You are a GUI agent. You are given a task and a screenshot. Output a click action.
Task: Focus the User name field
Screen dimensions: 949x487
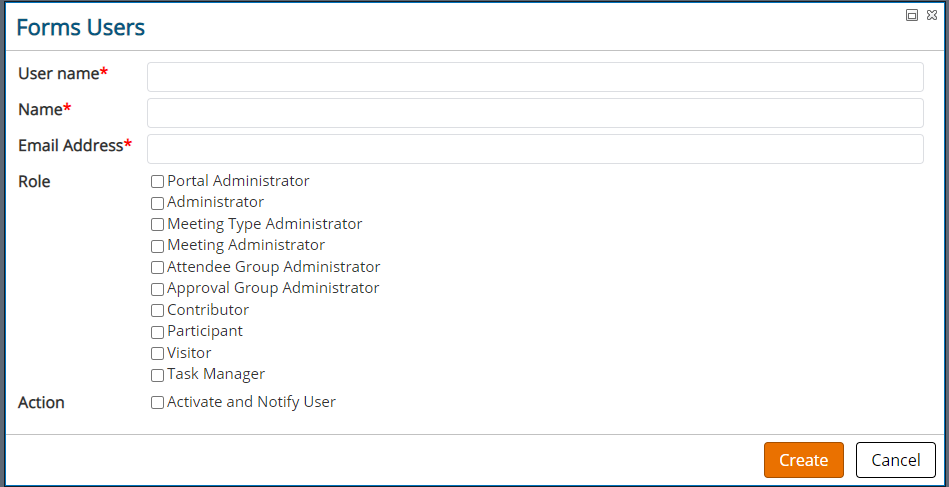pyautogui.click(x=535, y=77)
